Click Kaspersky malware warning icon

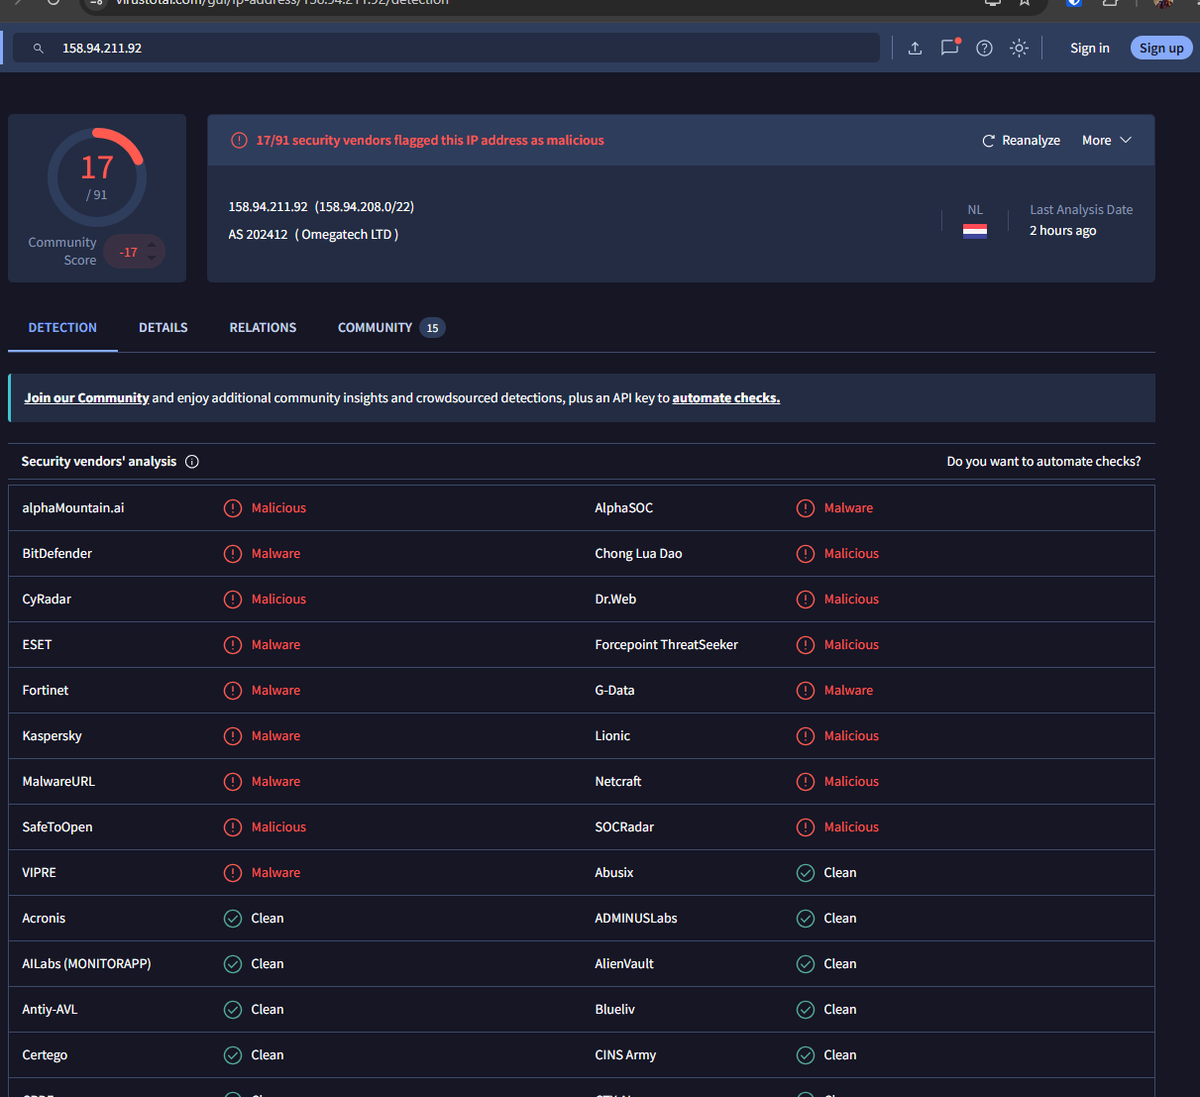click(233, 736)
